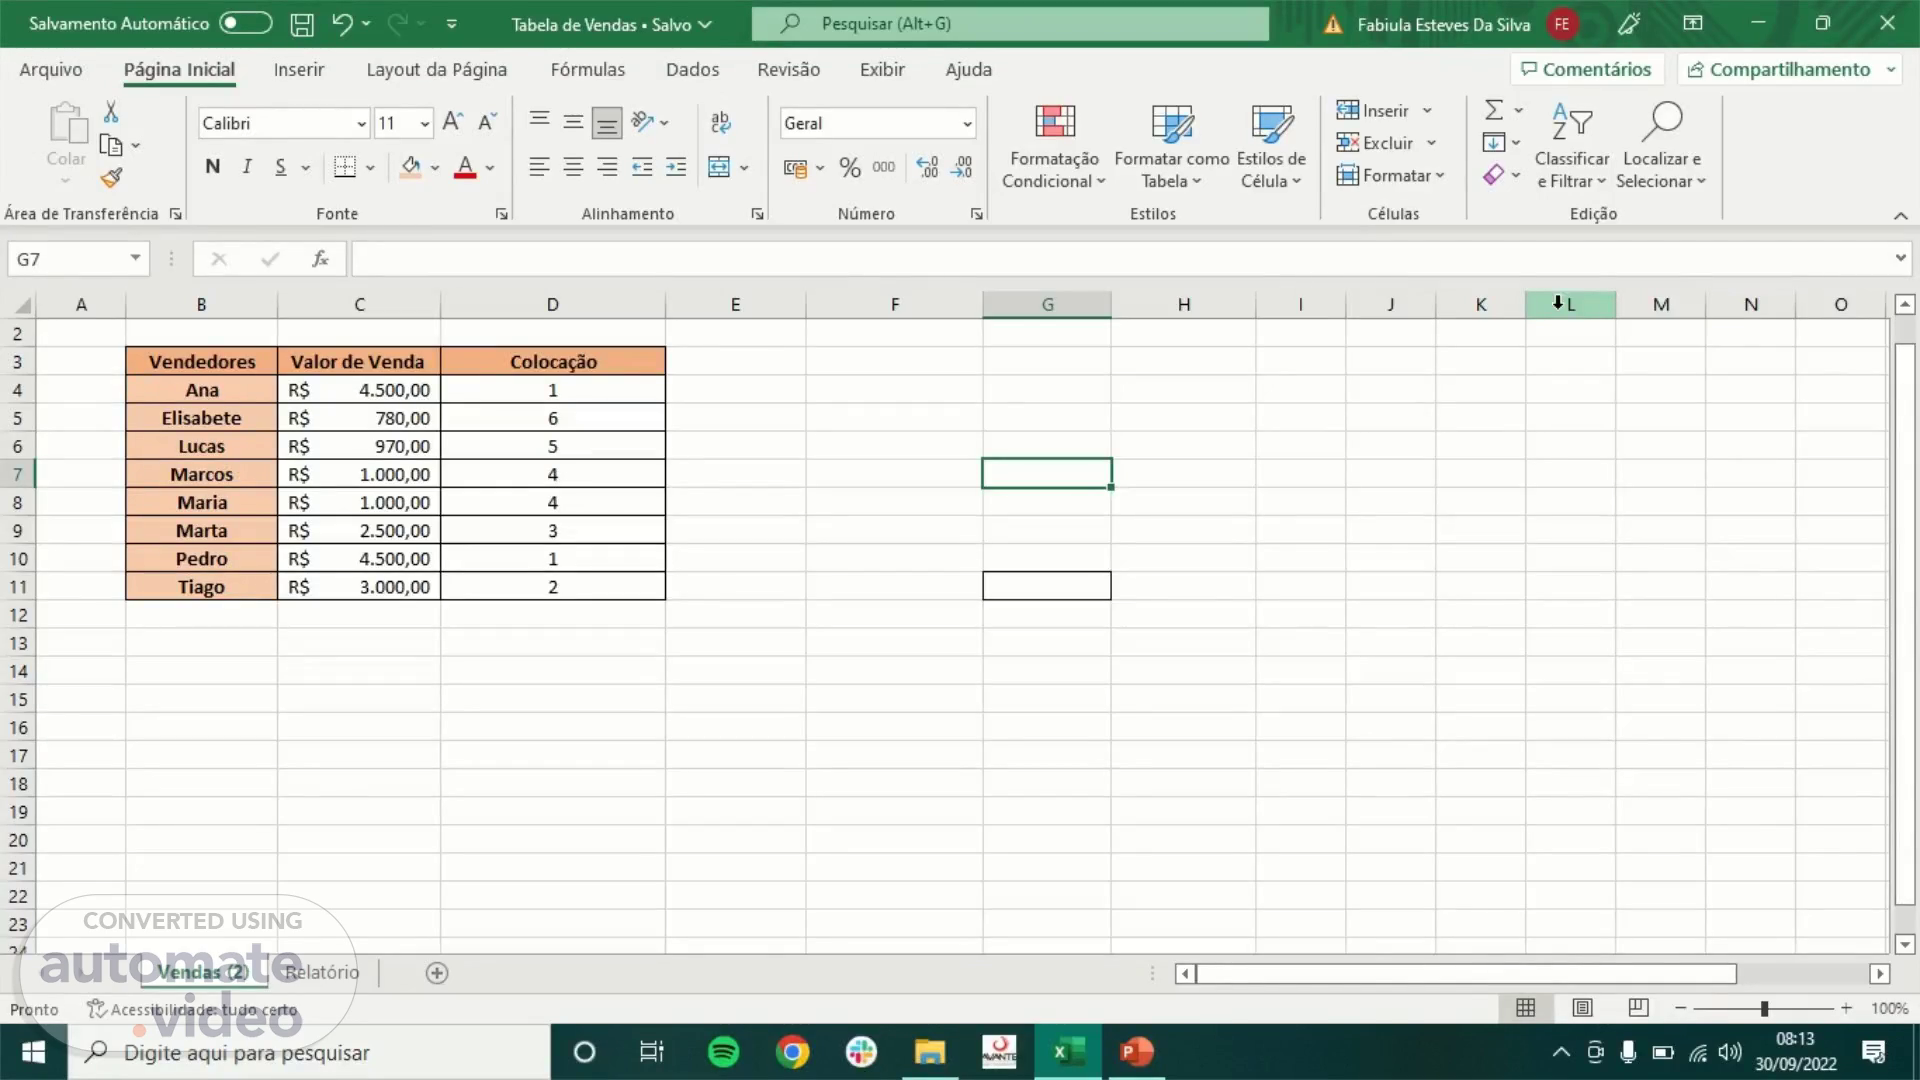
Task: Click the Comentários button
Action: point(1586,69)
